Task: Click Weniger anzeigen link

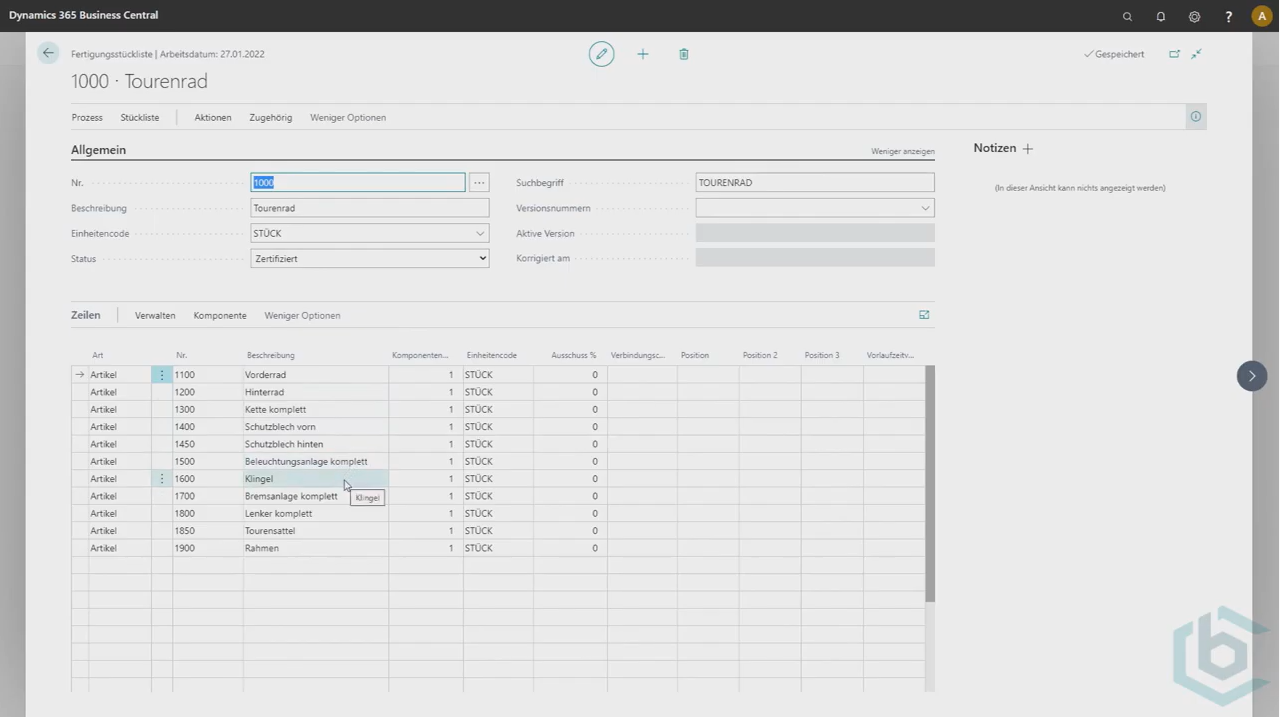Action: [x=903, y=152]
